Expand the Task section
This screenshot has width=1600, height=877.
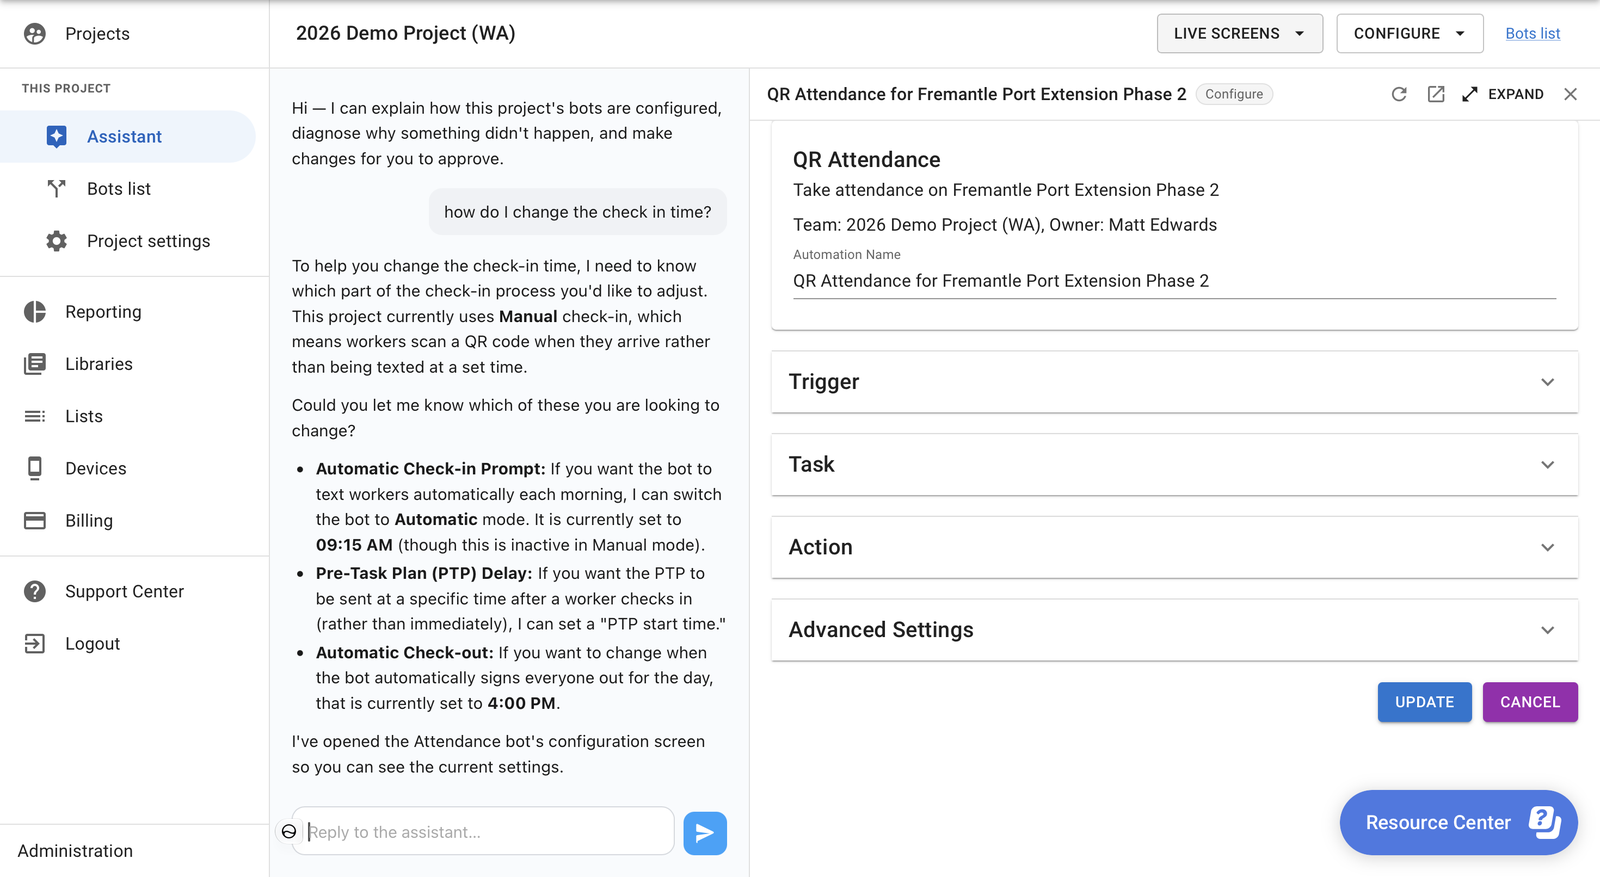[1175, 465]
